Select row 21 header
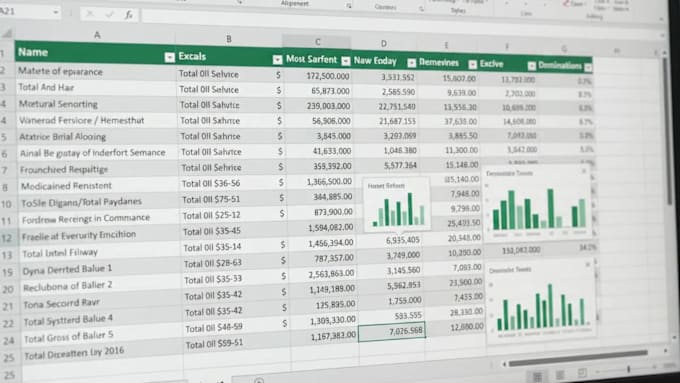 (8, 307)
